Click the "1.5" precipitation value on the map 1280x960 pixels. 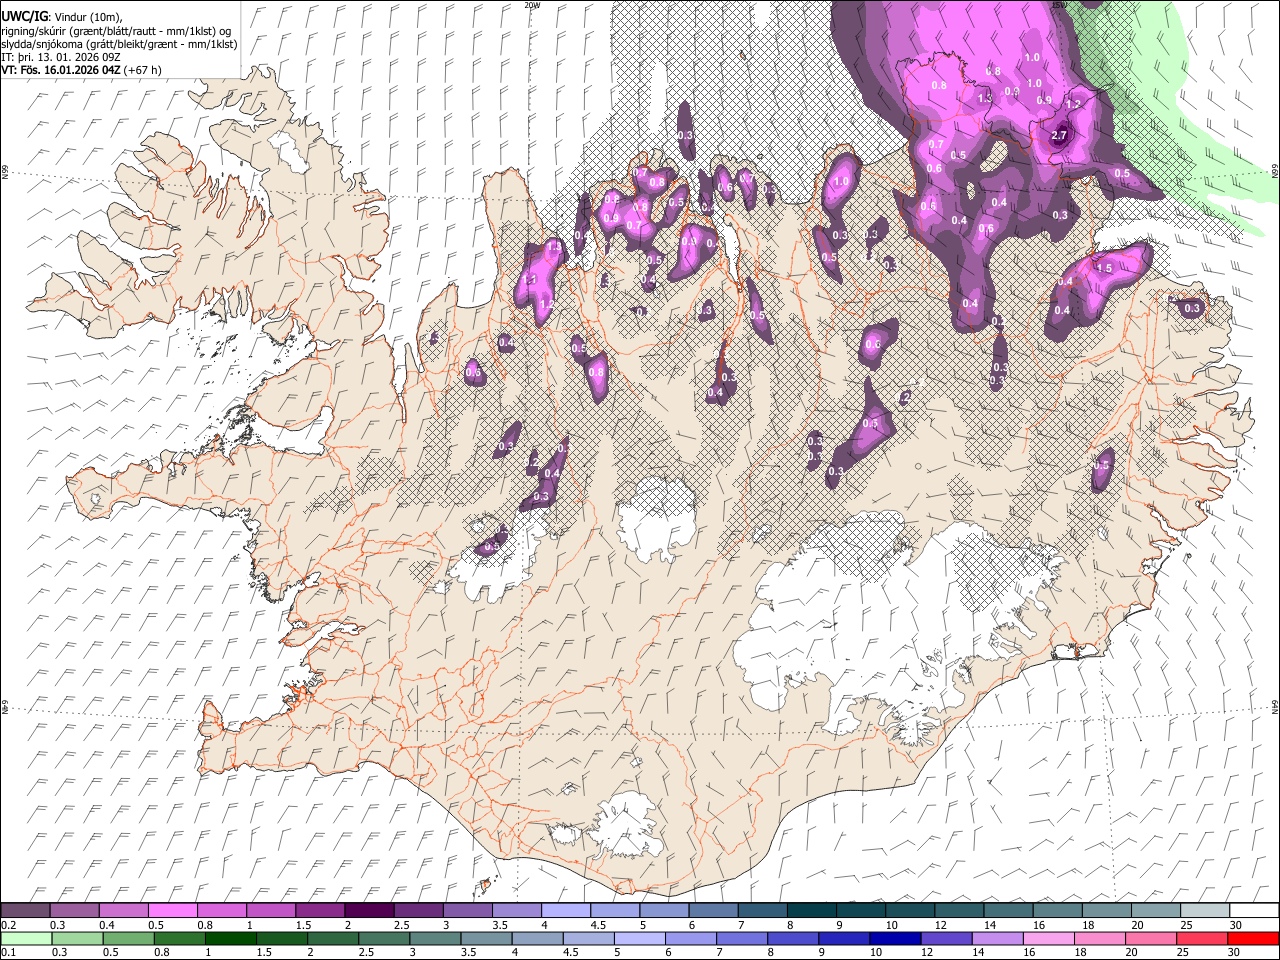pos(1105,268)
